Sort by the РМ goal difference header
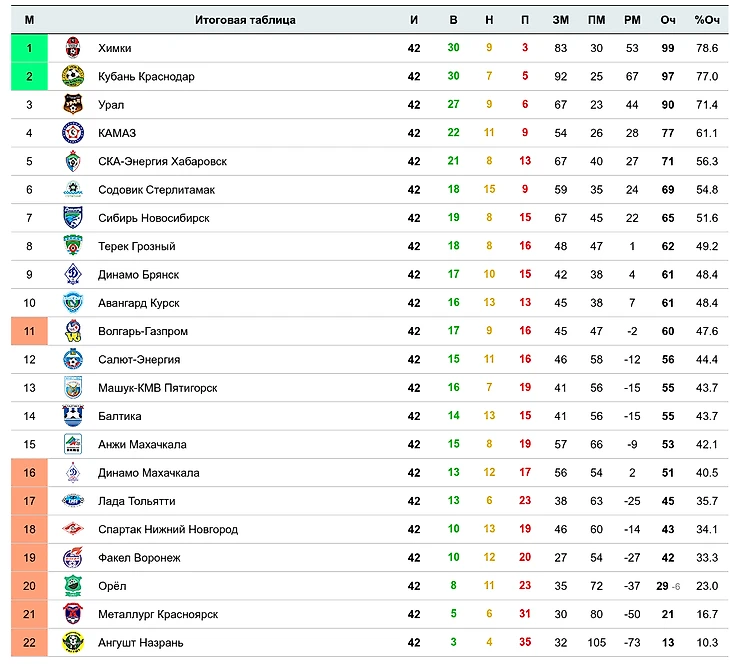 tap(632, 20)
